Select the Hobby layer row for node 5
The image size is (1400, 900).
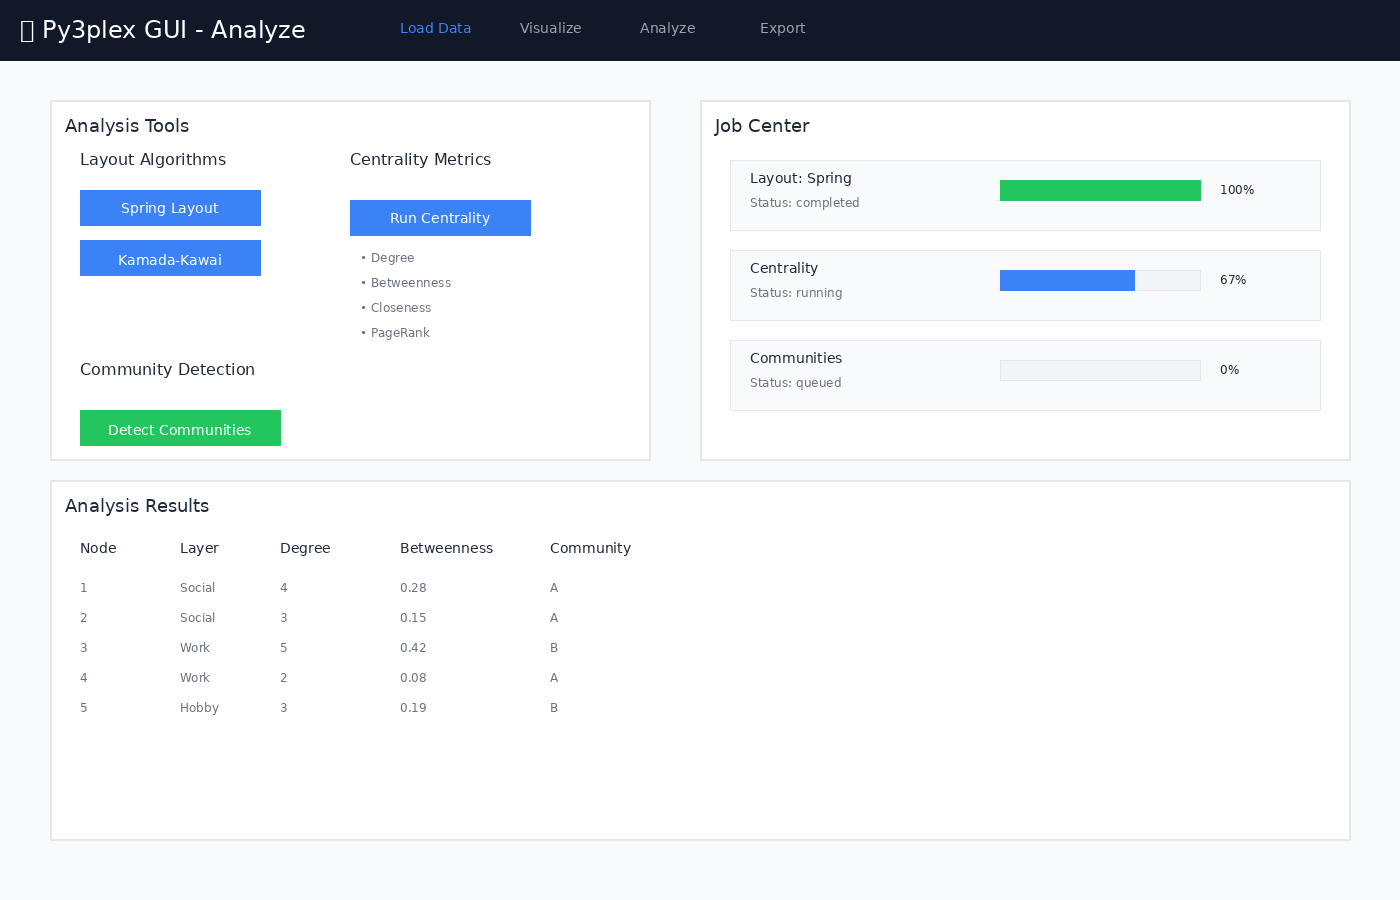[x=199, y=708]
